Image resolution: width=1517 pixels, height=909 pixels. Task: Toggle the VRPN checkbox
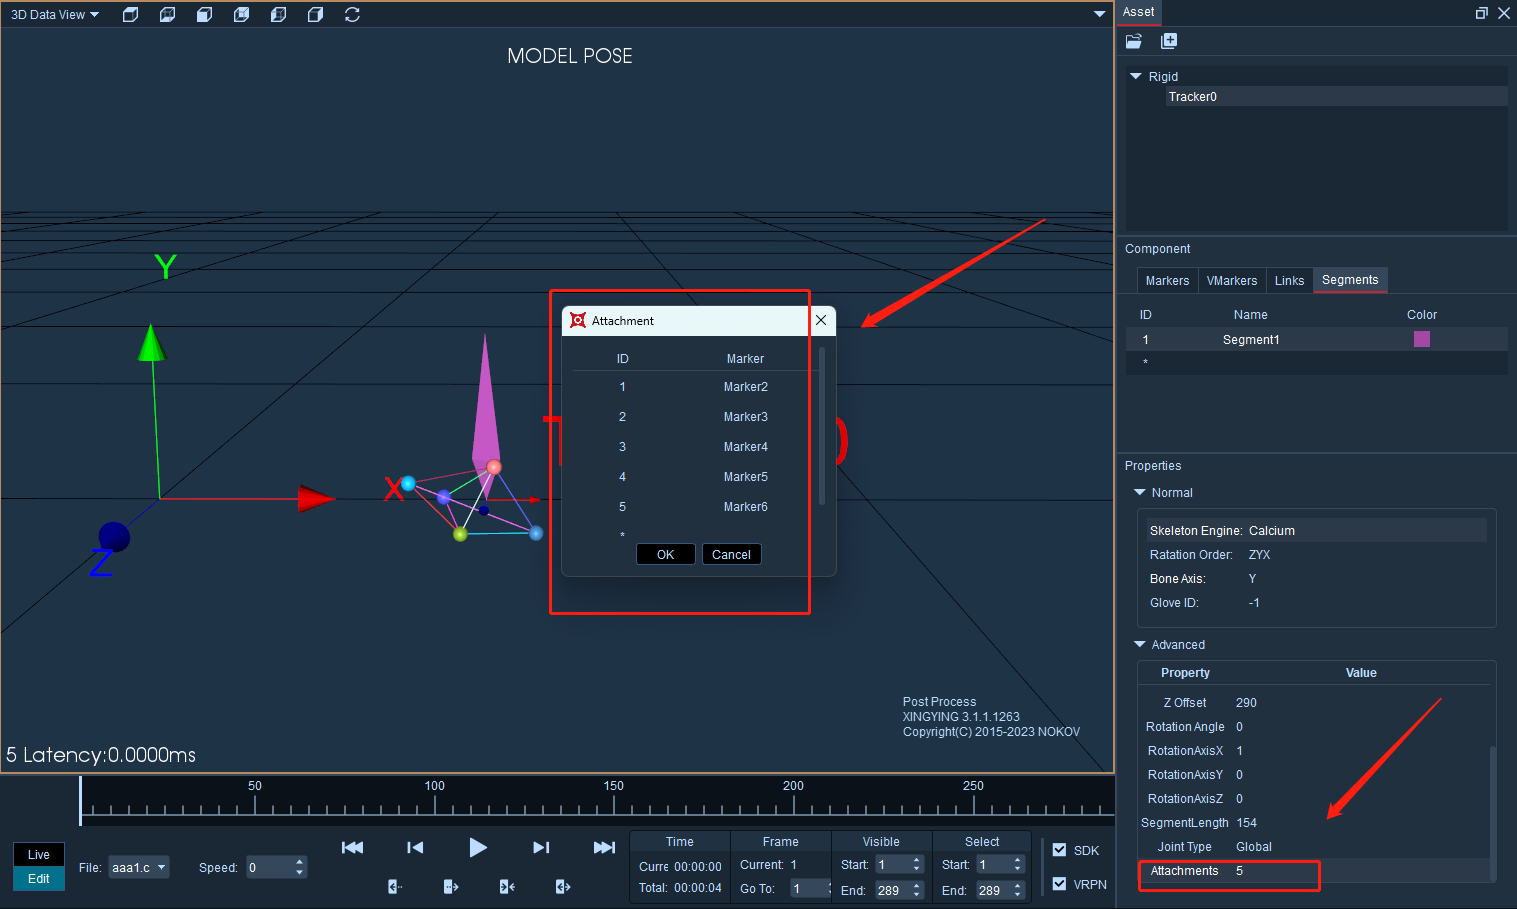pyautogui.click(x=1059, y=884)
